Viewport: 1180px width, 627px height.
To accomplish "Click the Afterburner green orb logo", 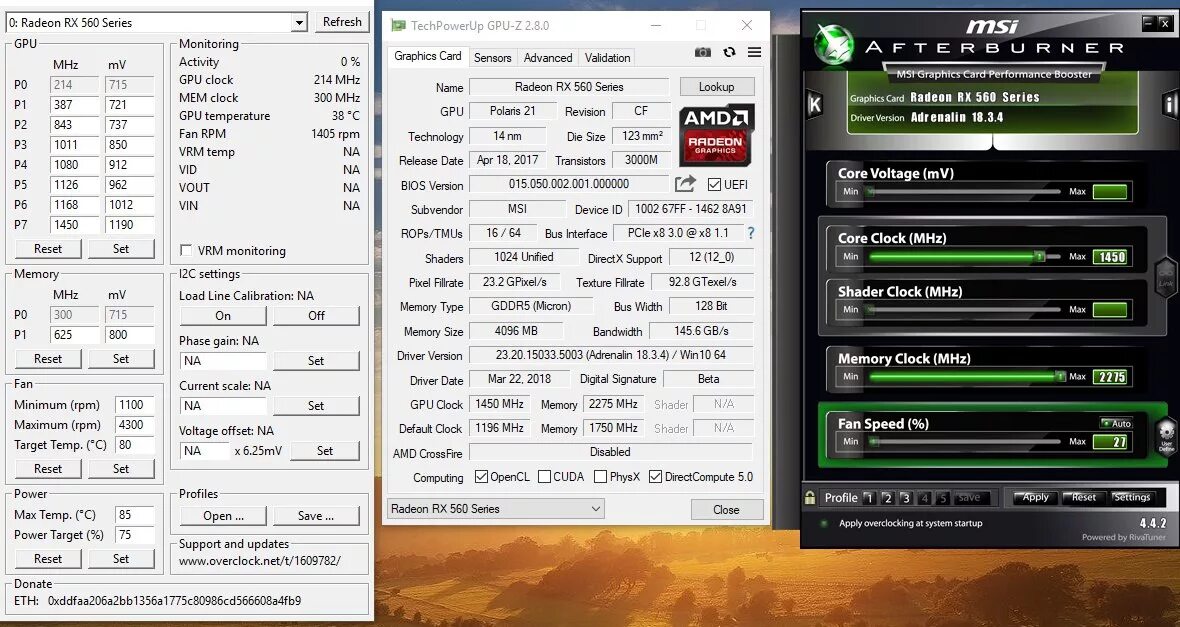I will click(834, 44).
